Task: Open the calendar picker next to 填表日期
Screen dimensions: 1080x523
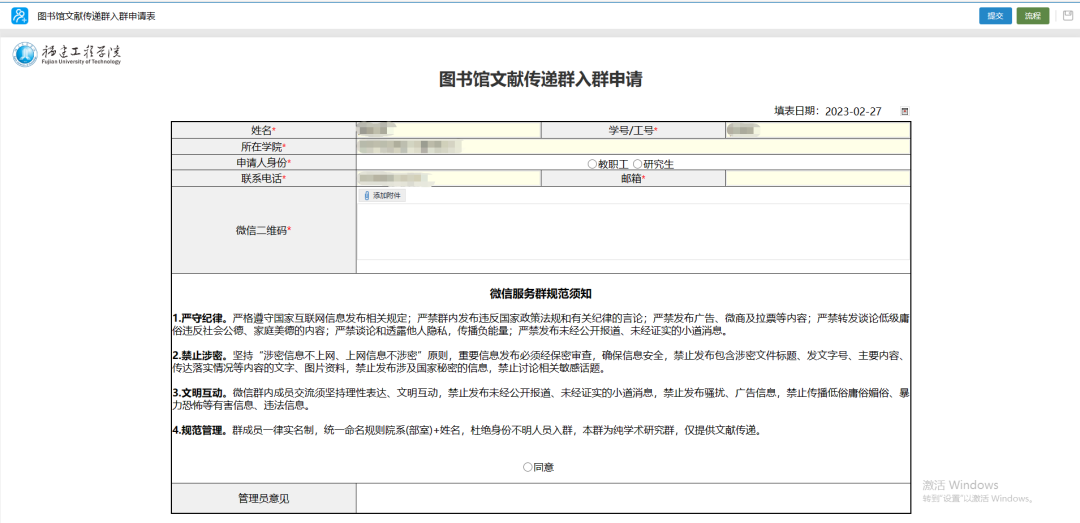Action: pyautogui.click(x=904, y=112)
